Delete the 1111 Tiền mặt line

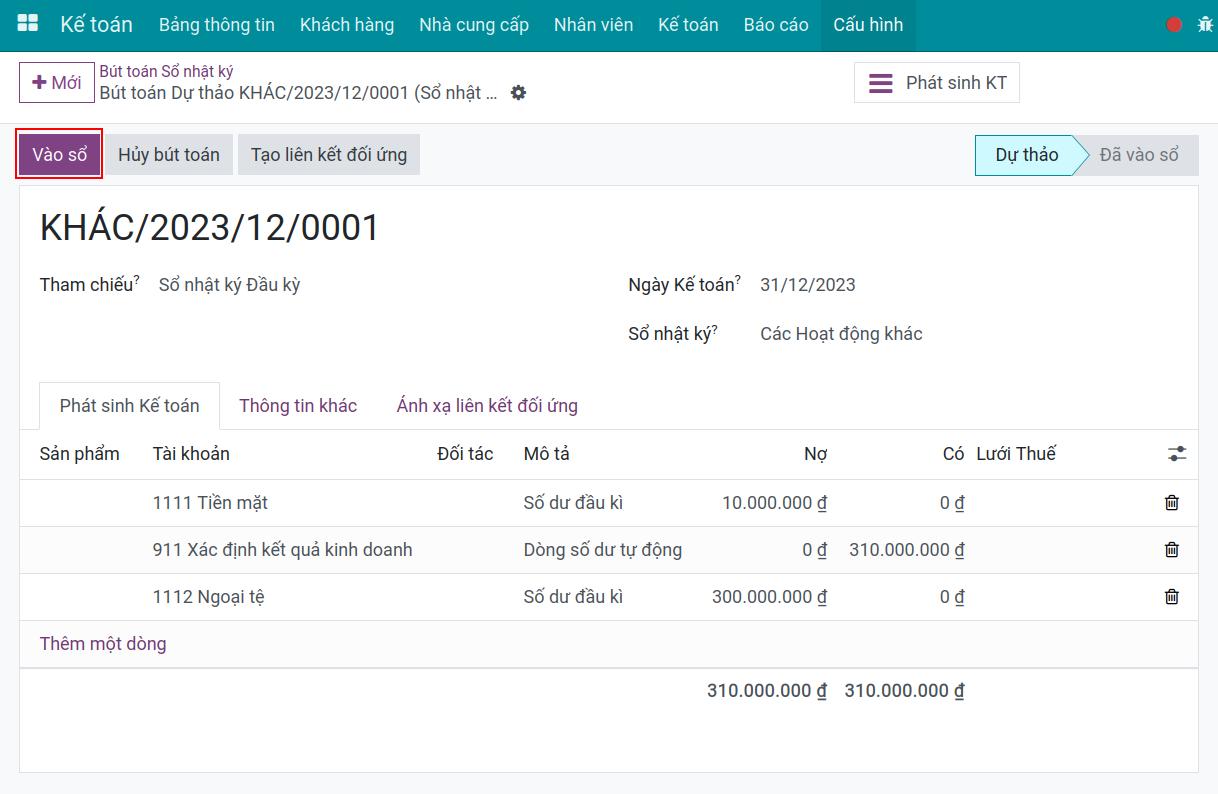[x=1172, y=503]
